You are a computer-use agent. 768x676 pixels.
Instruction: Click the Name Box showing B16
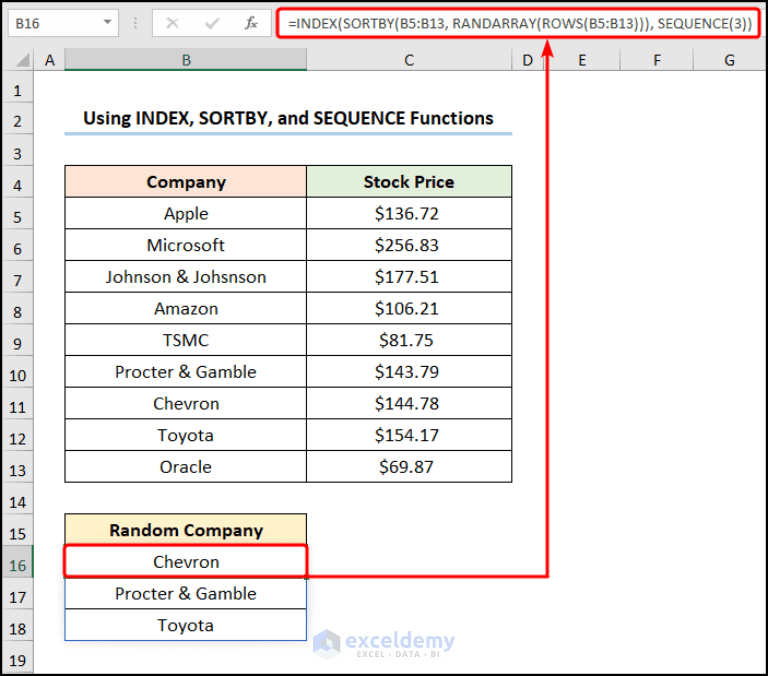coord(63,23)
